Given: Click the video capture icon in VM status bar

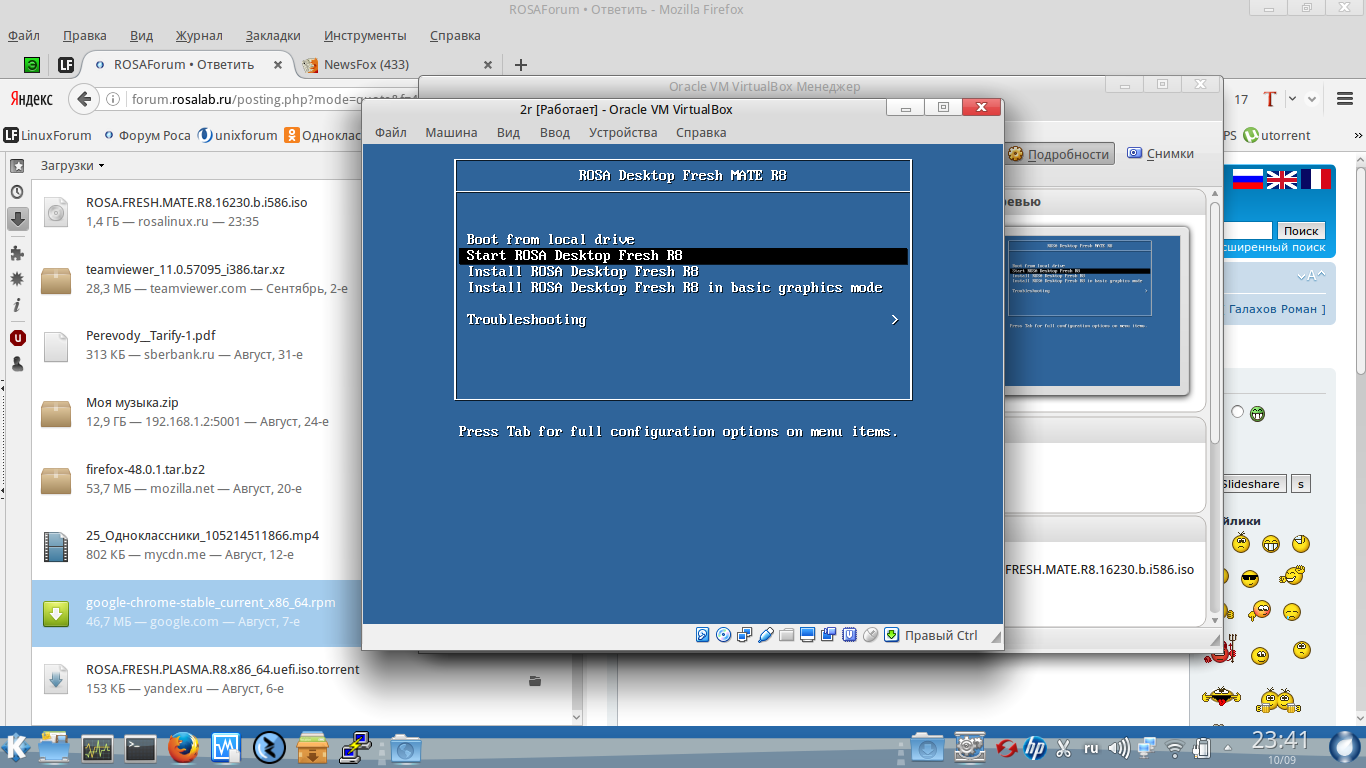Looking at the screenshot, I should coord(829,635).
